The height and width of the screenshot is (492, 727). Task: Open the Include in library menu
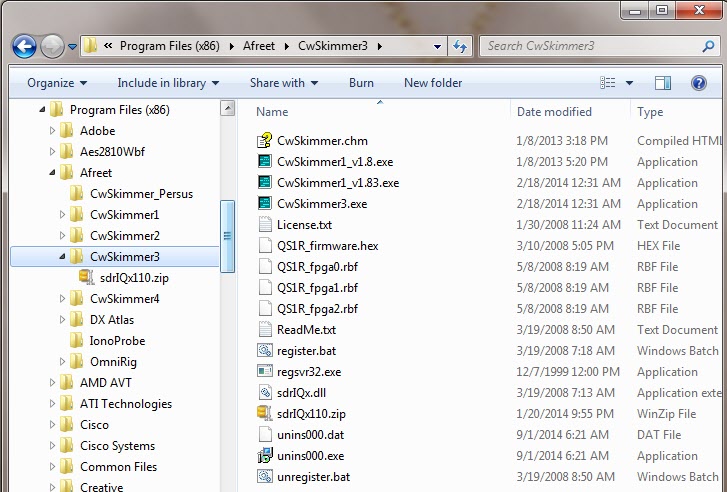coord(168,83)
